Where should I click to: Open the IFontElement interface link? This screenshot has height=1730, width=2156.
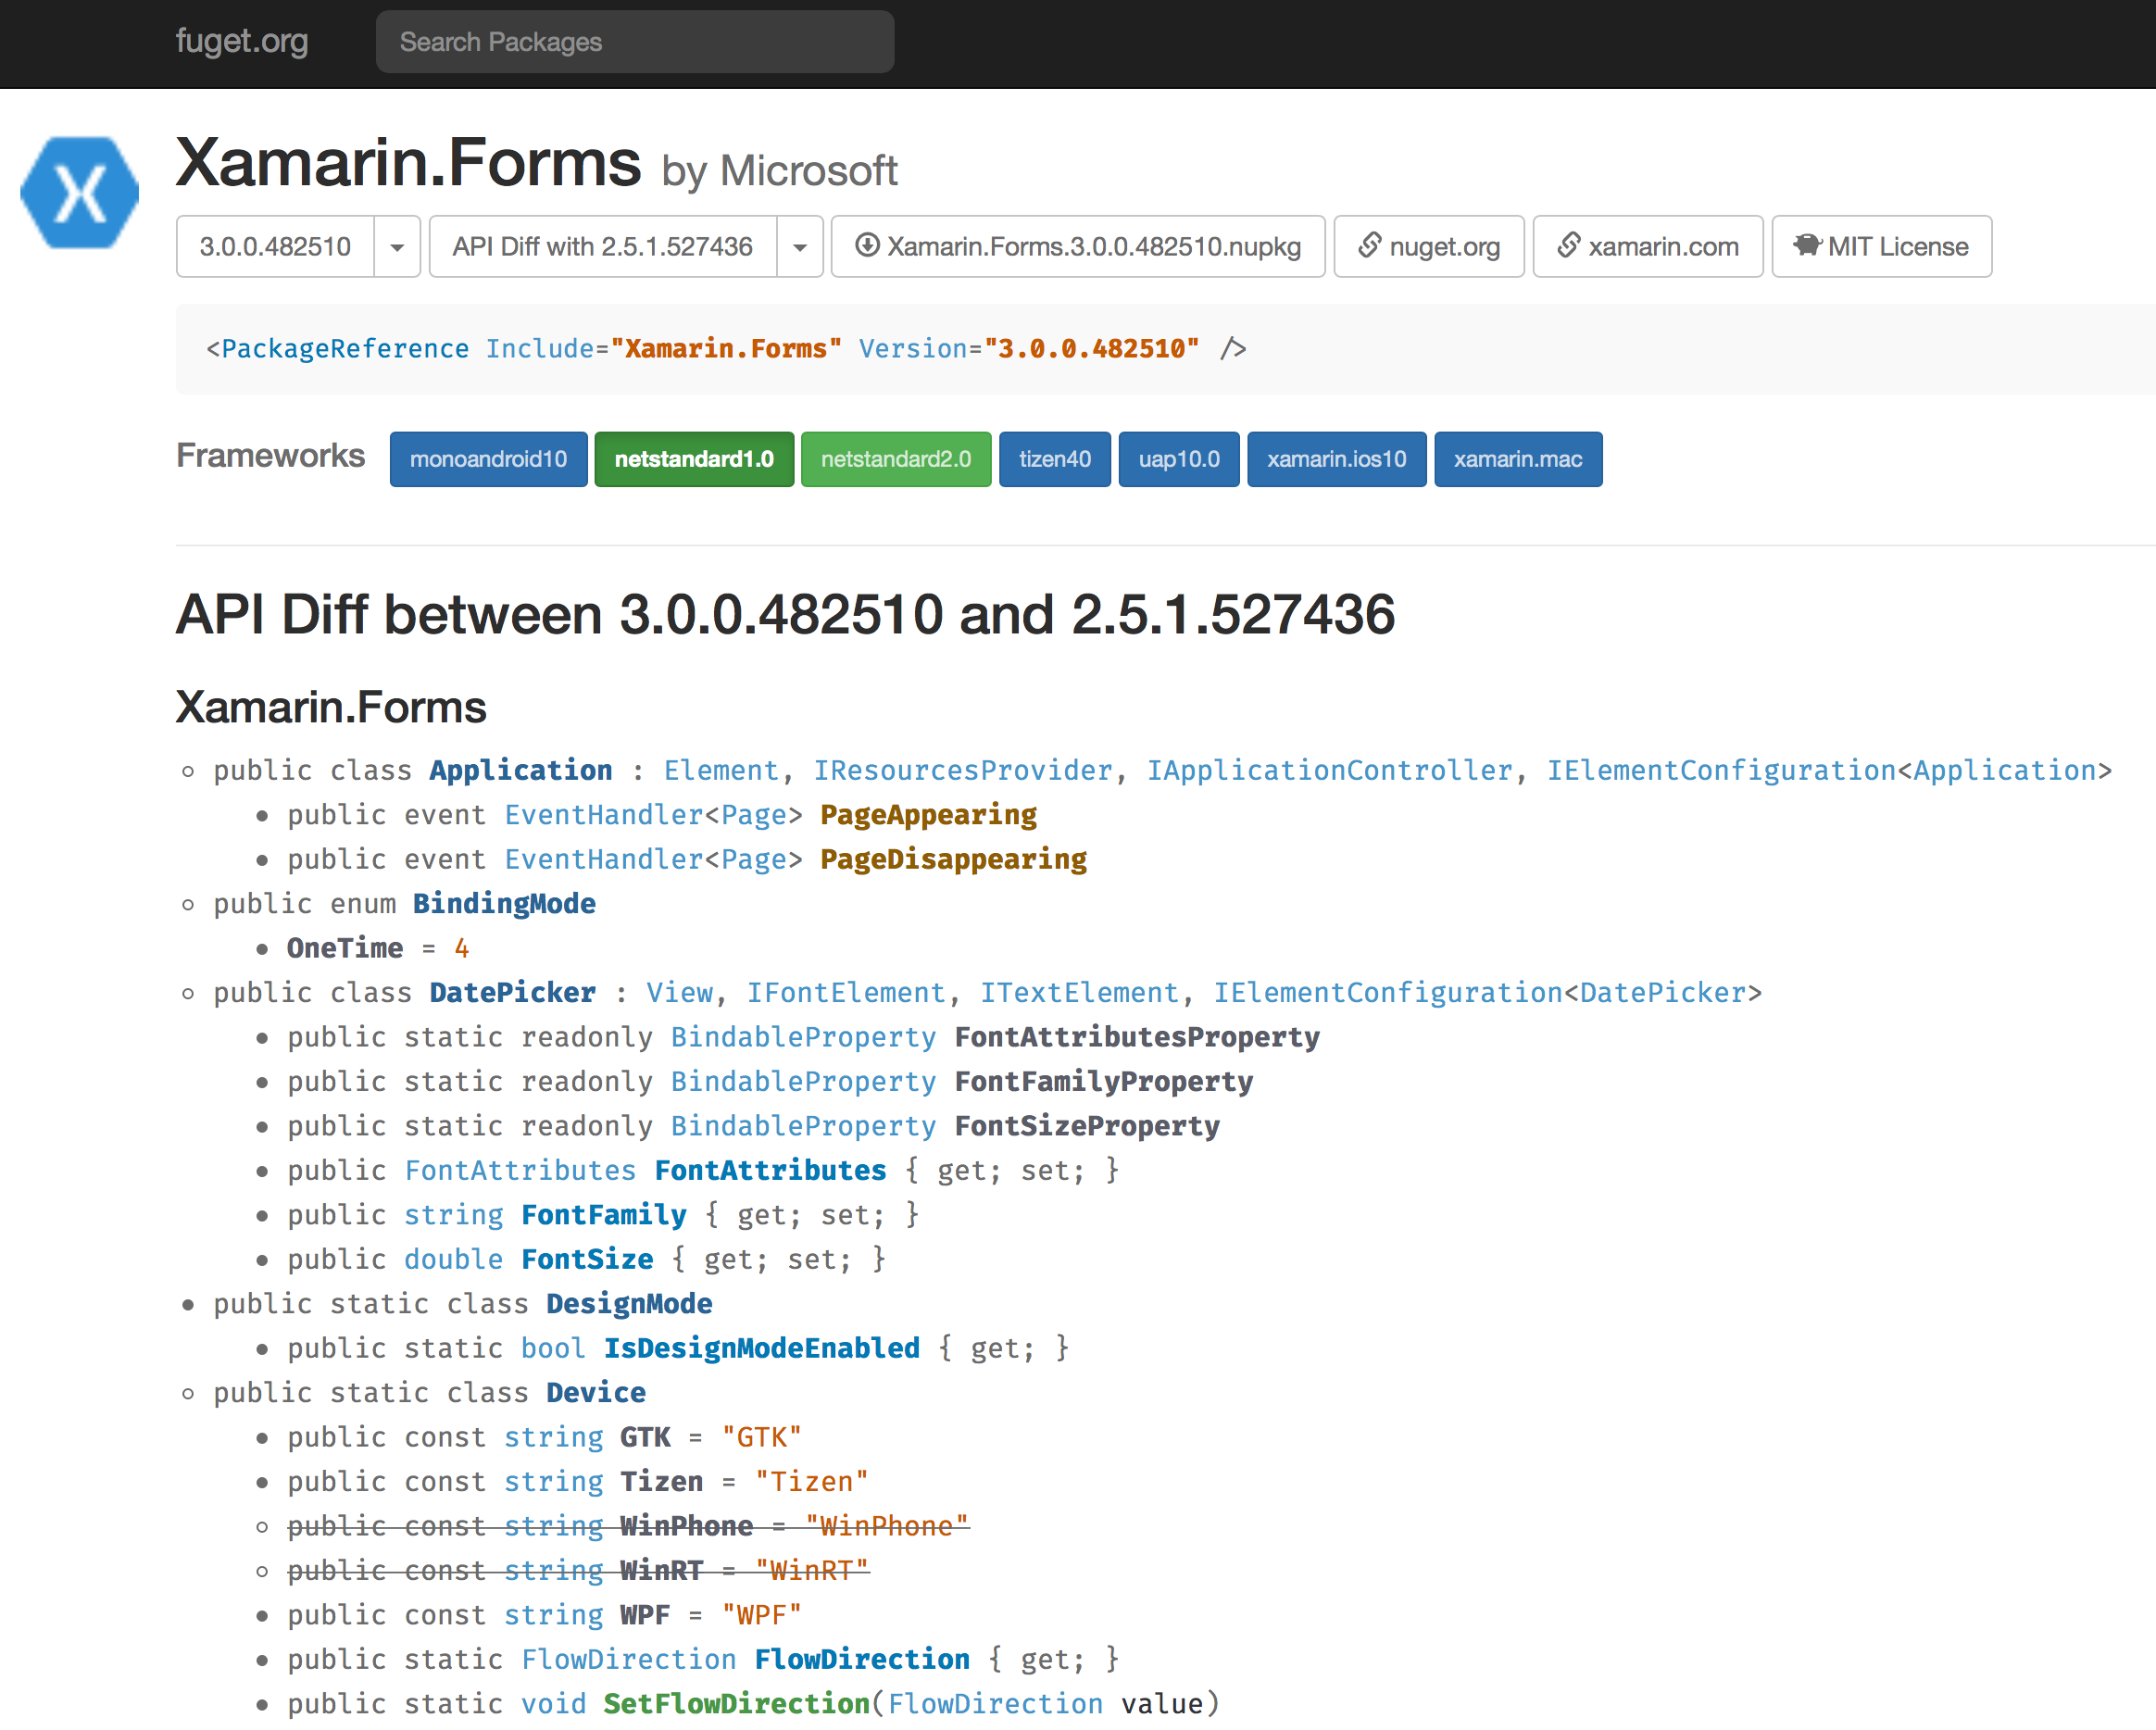coord(846,992)
